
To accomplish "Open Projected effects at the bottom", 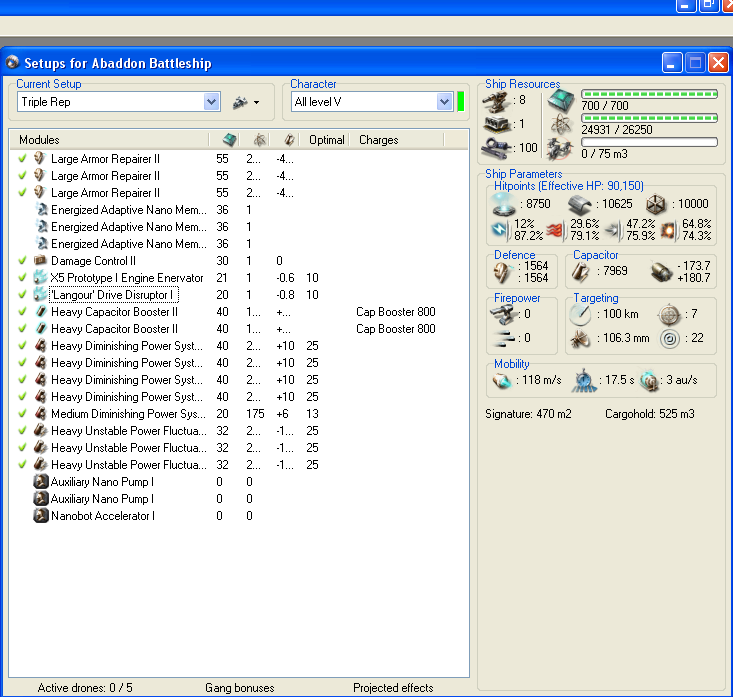I will [x=393, y=688].
